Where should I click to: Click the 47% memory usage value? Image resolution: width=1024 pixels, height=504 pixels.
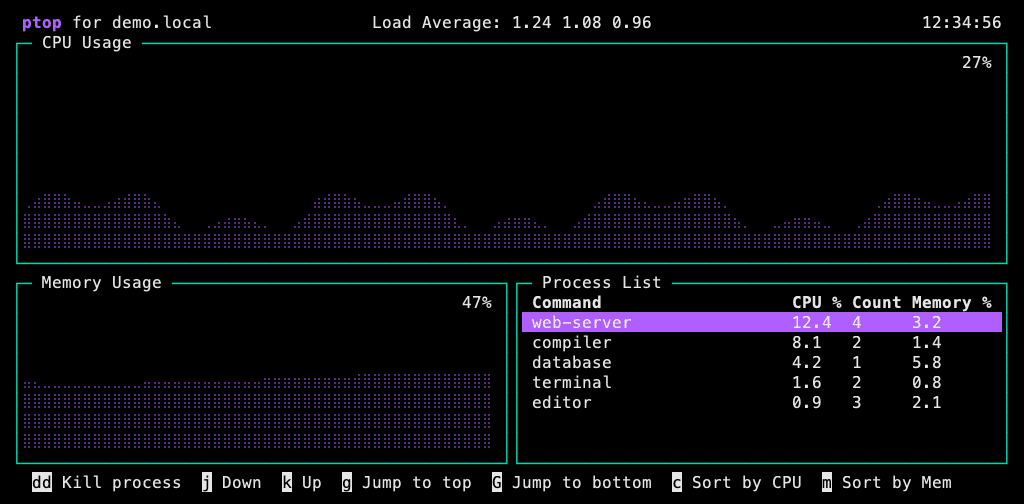coord(477,302)
